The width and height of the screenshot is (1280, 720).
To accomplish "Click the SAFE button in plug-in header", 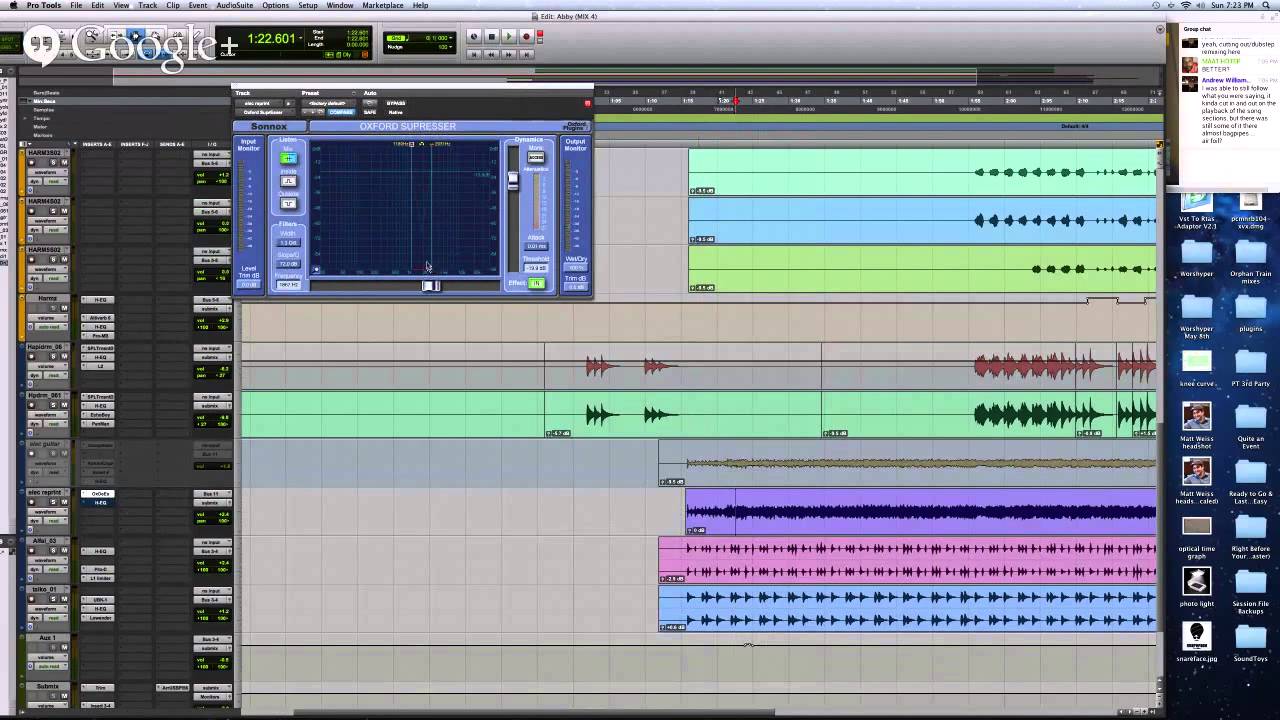I will pos(370,112).
